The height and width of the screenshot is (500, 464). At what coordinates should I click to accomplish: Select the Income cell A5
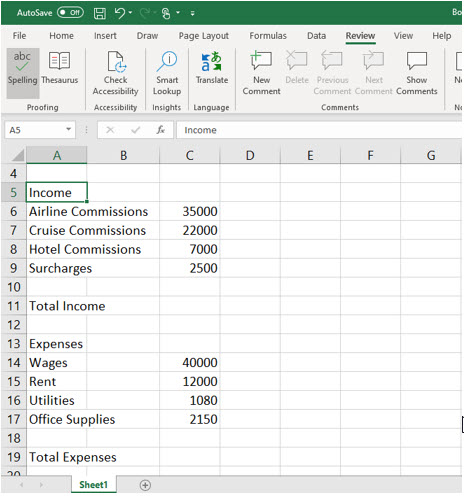[x=57, y=192]
